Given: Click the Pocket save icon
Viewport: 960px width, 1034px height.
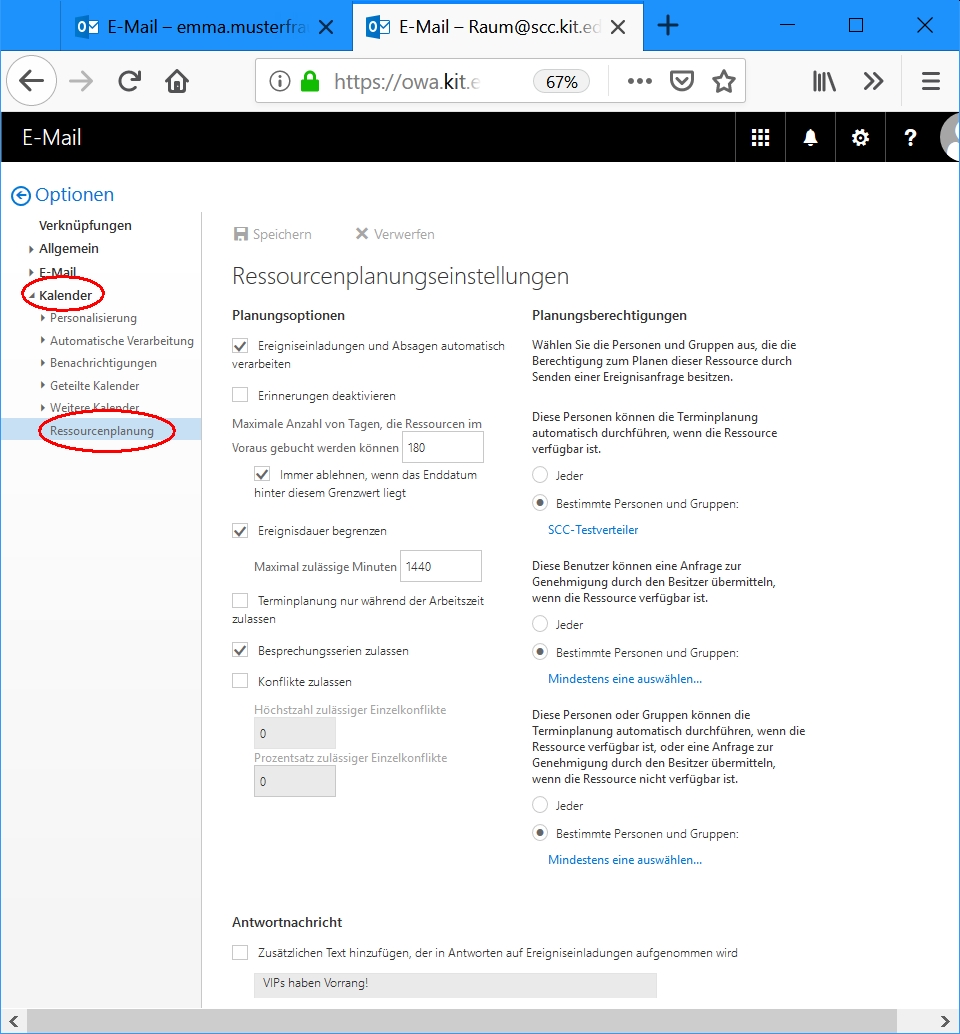Looking at the screenshot, I should pyautogui.click(x=682, y=82).
